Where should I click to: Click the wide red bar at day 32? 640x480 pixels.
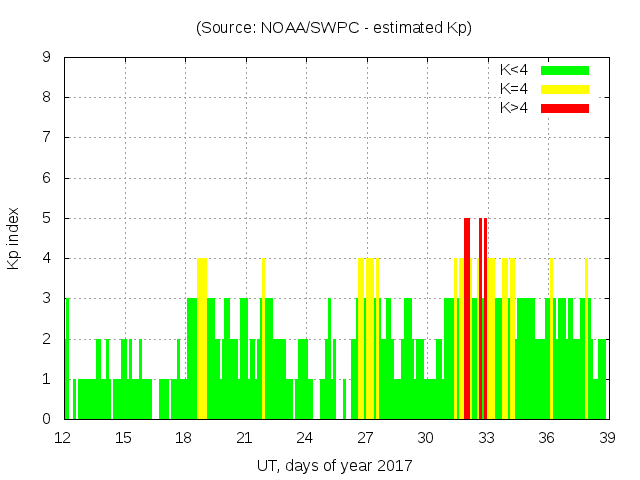[x=467, y=320]
